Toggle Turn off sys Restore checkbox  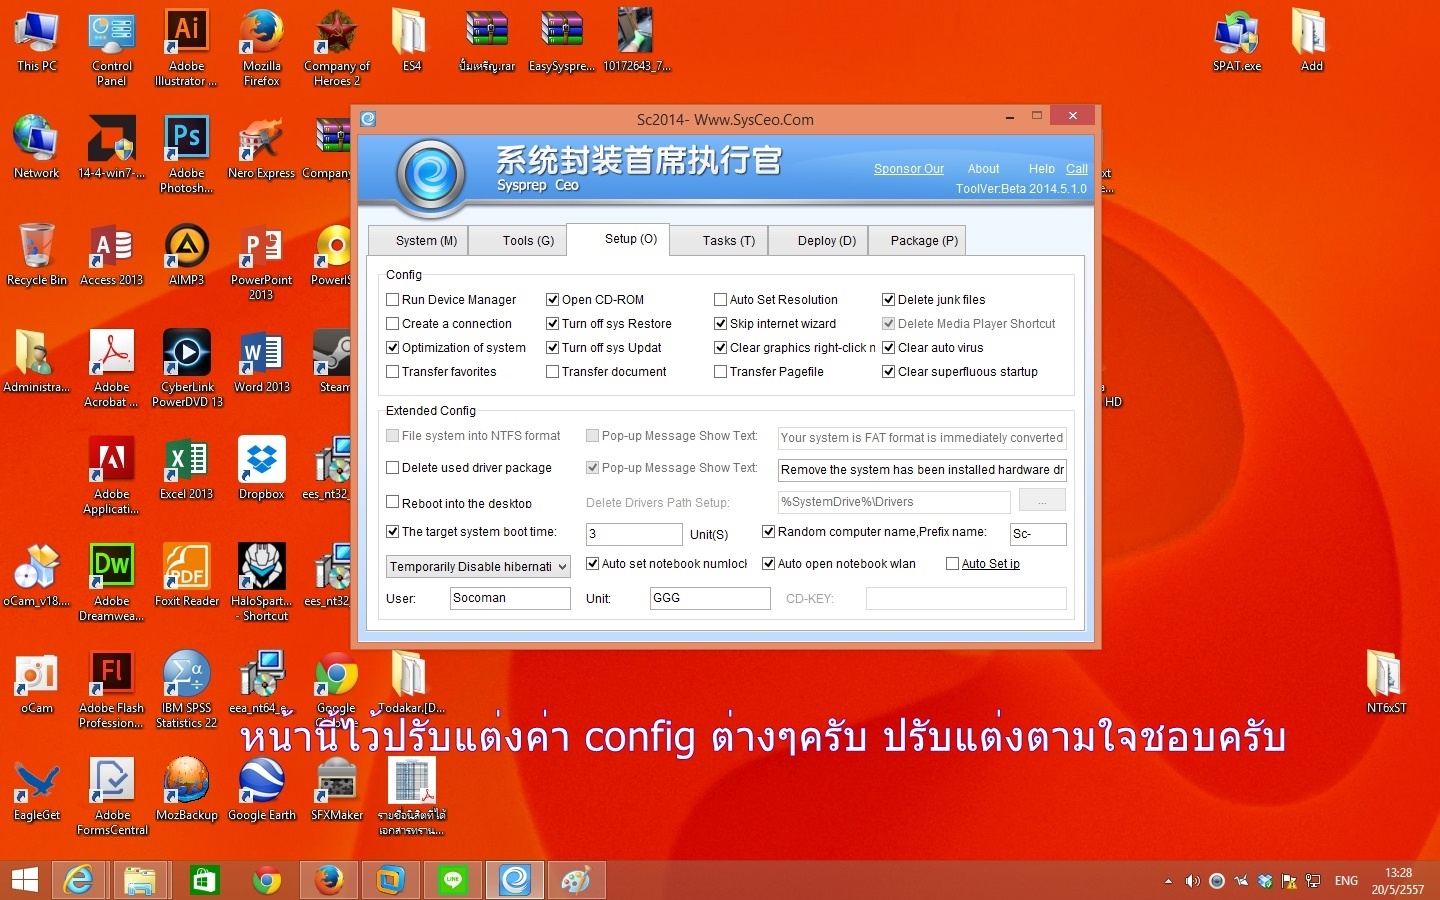click(x=552, y=323)
